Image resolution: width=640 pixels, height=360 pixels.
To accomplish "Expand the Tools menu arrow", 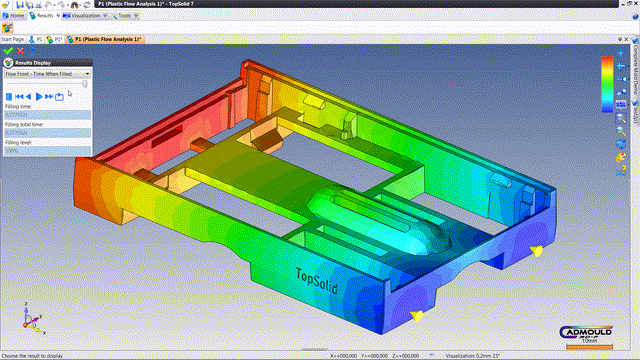I will point(136,16).
